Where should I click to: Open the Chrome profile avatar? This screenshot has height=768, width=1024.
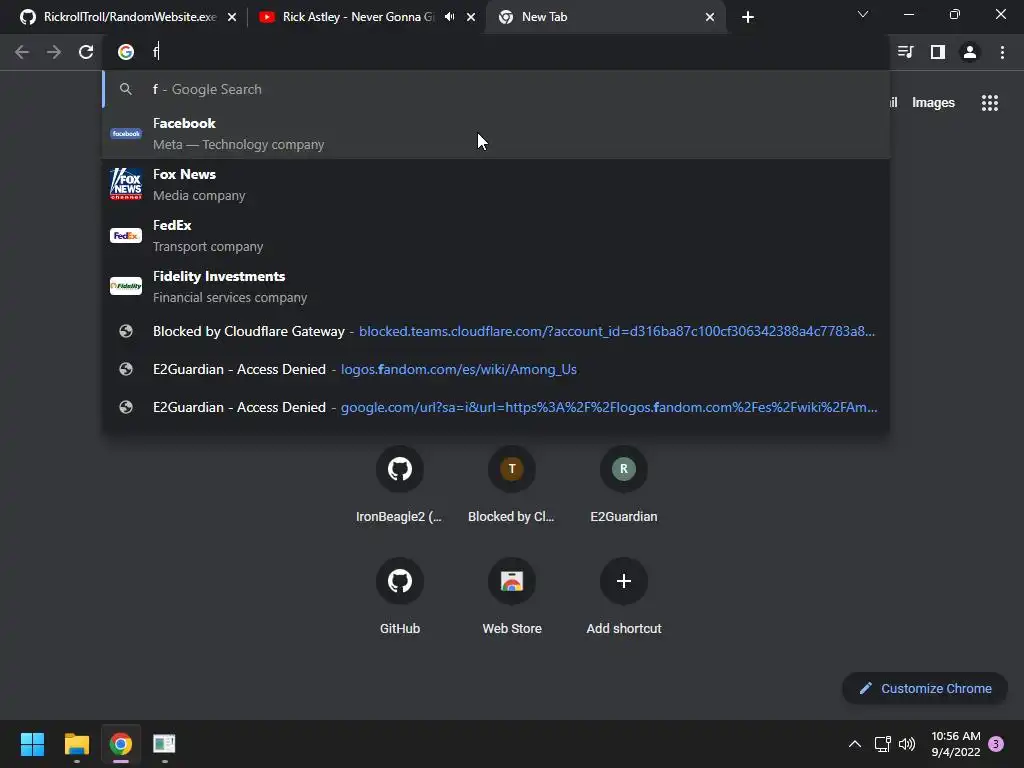(970, 52)
